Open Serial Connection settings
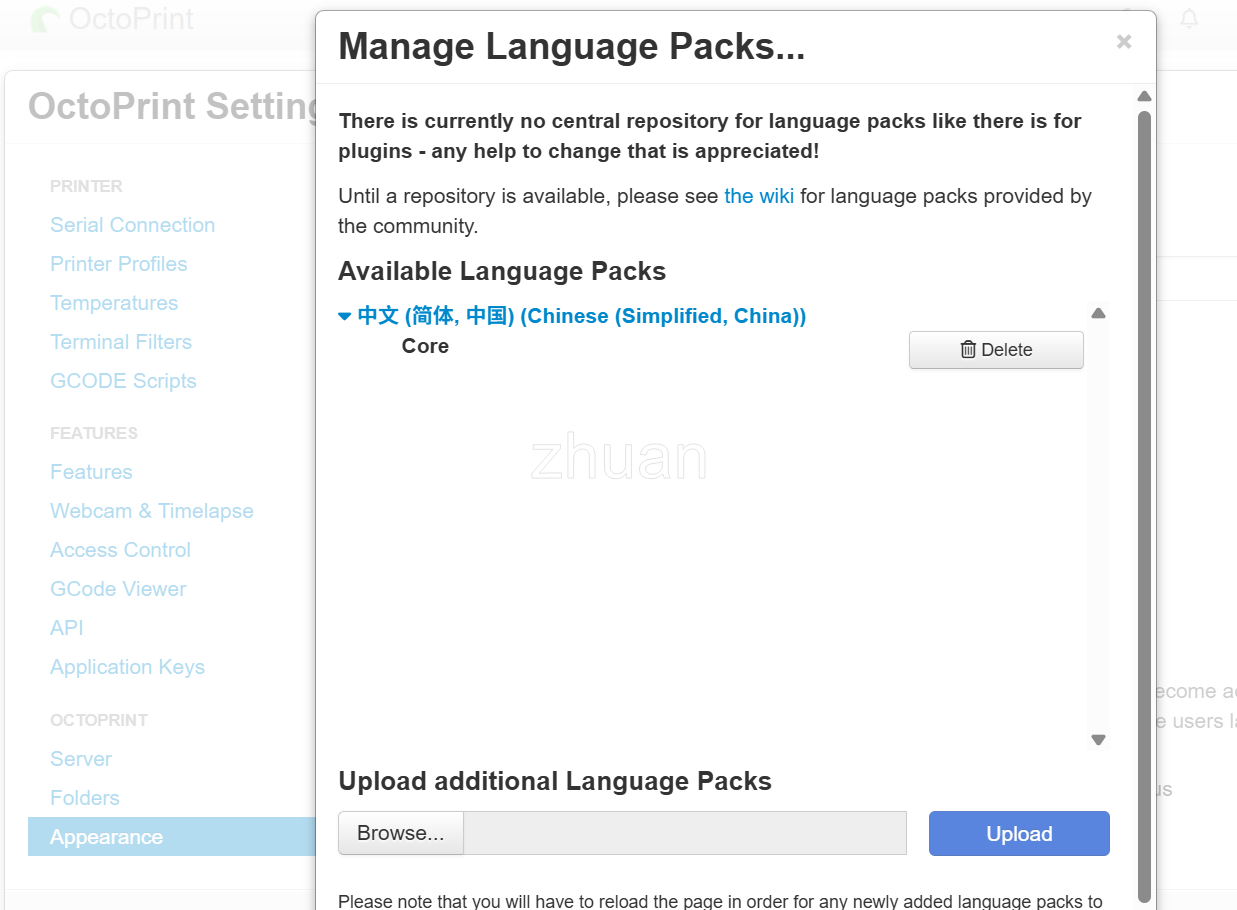Screen dimensions: 1237x910 133,225
